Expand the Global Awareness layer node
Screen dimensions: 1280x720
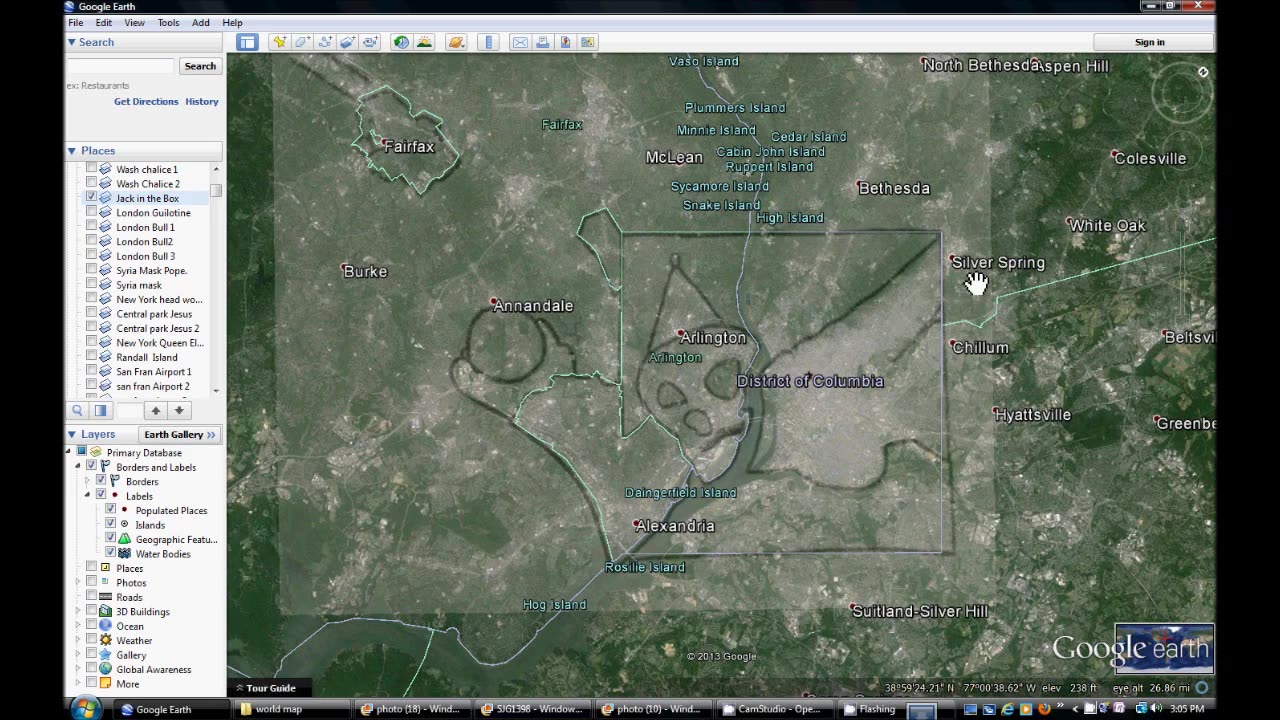click(78, 669)
